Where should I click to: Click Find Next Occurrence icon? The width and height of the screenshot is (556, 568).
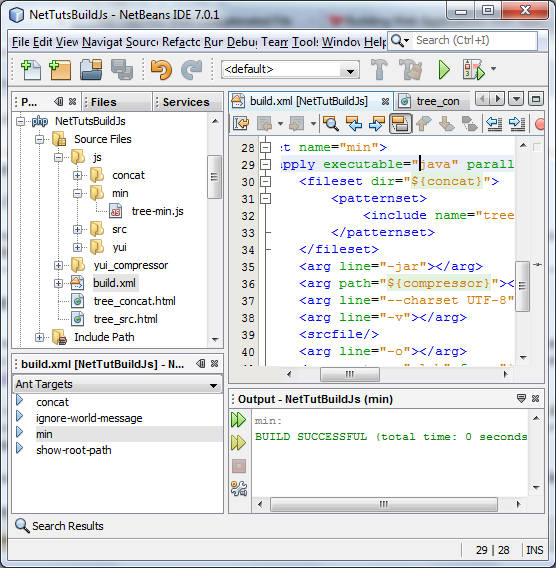377,124
